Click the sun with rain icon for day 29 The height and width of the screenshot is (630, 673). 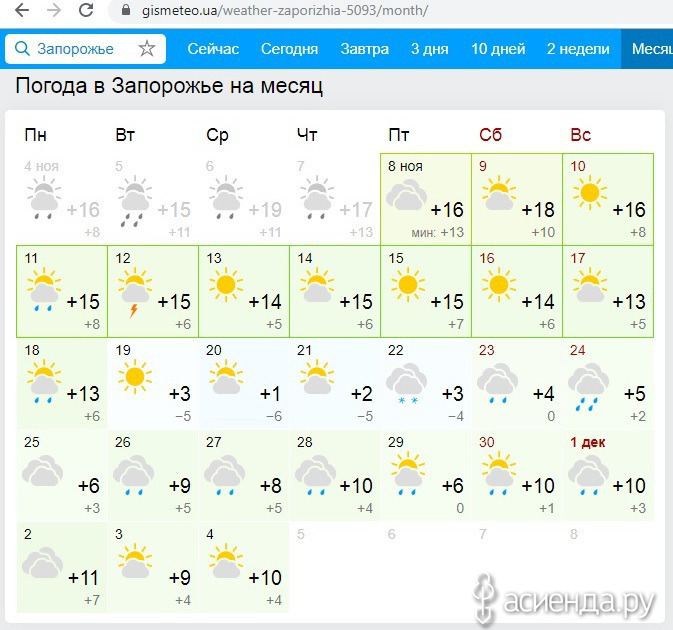(x=408, y=473)
